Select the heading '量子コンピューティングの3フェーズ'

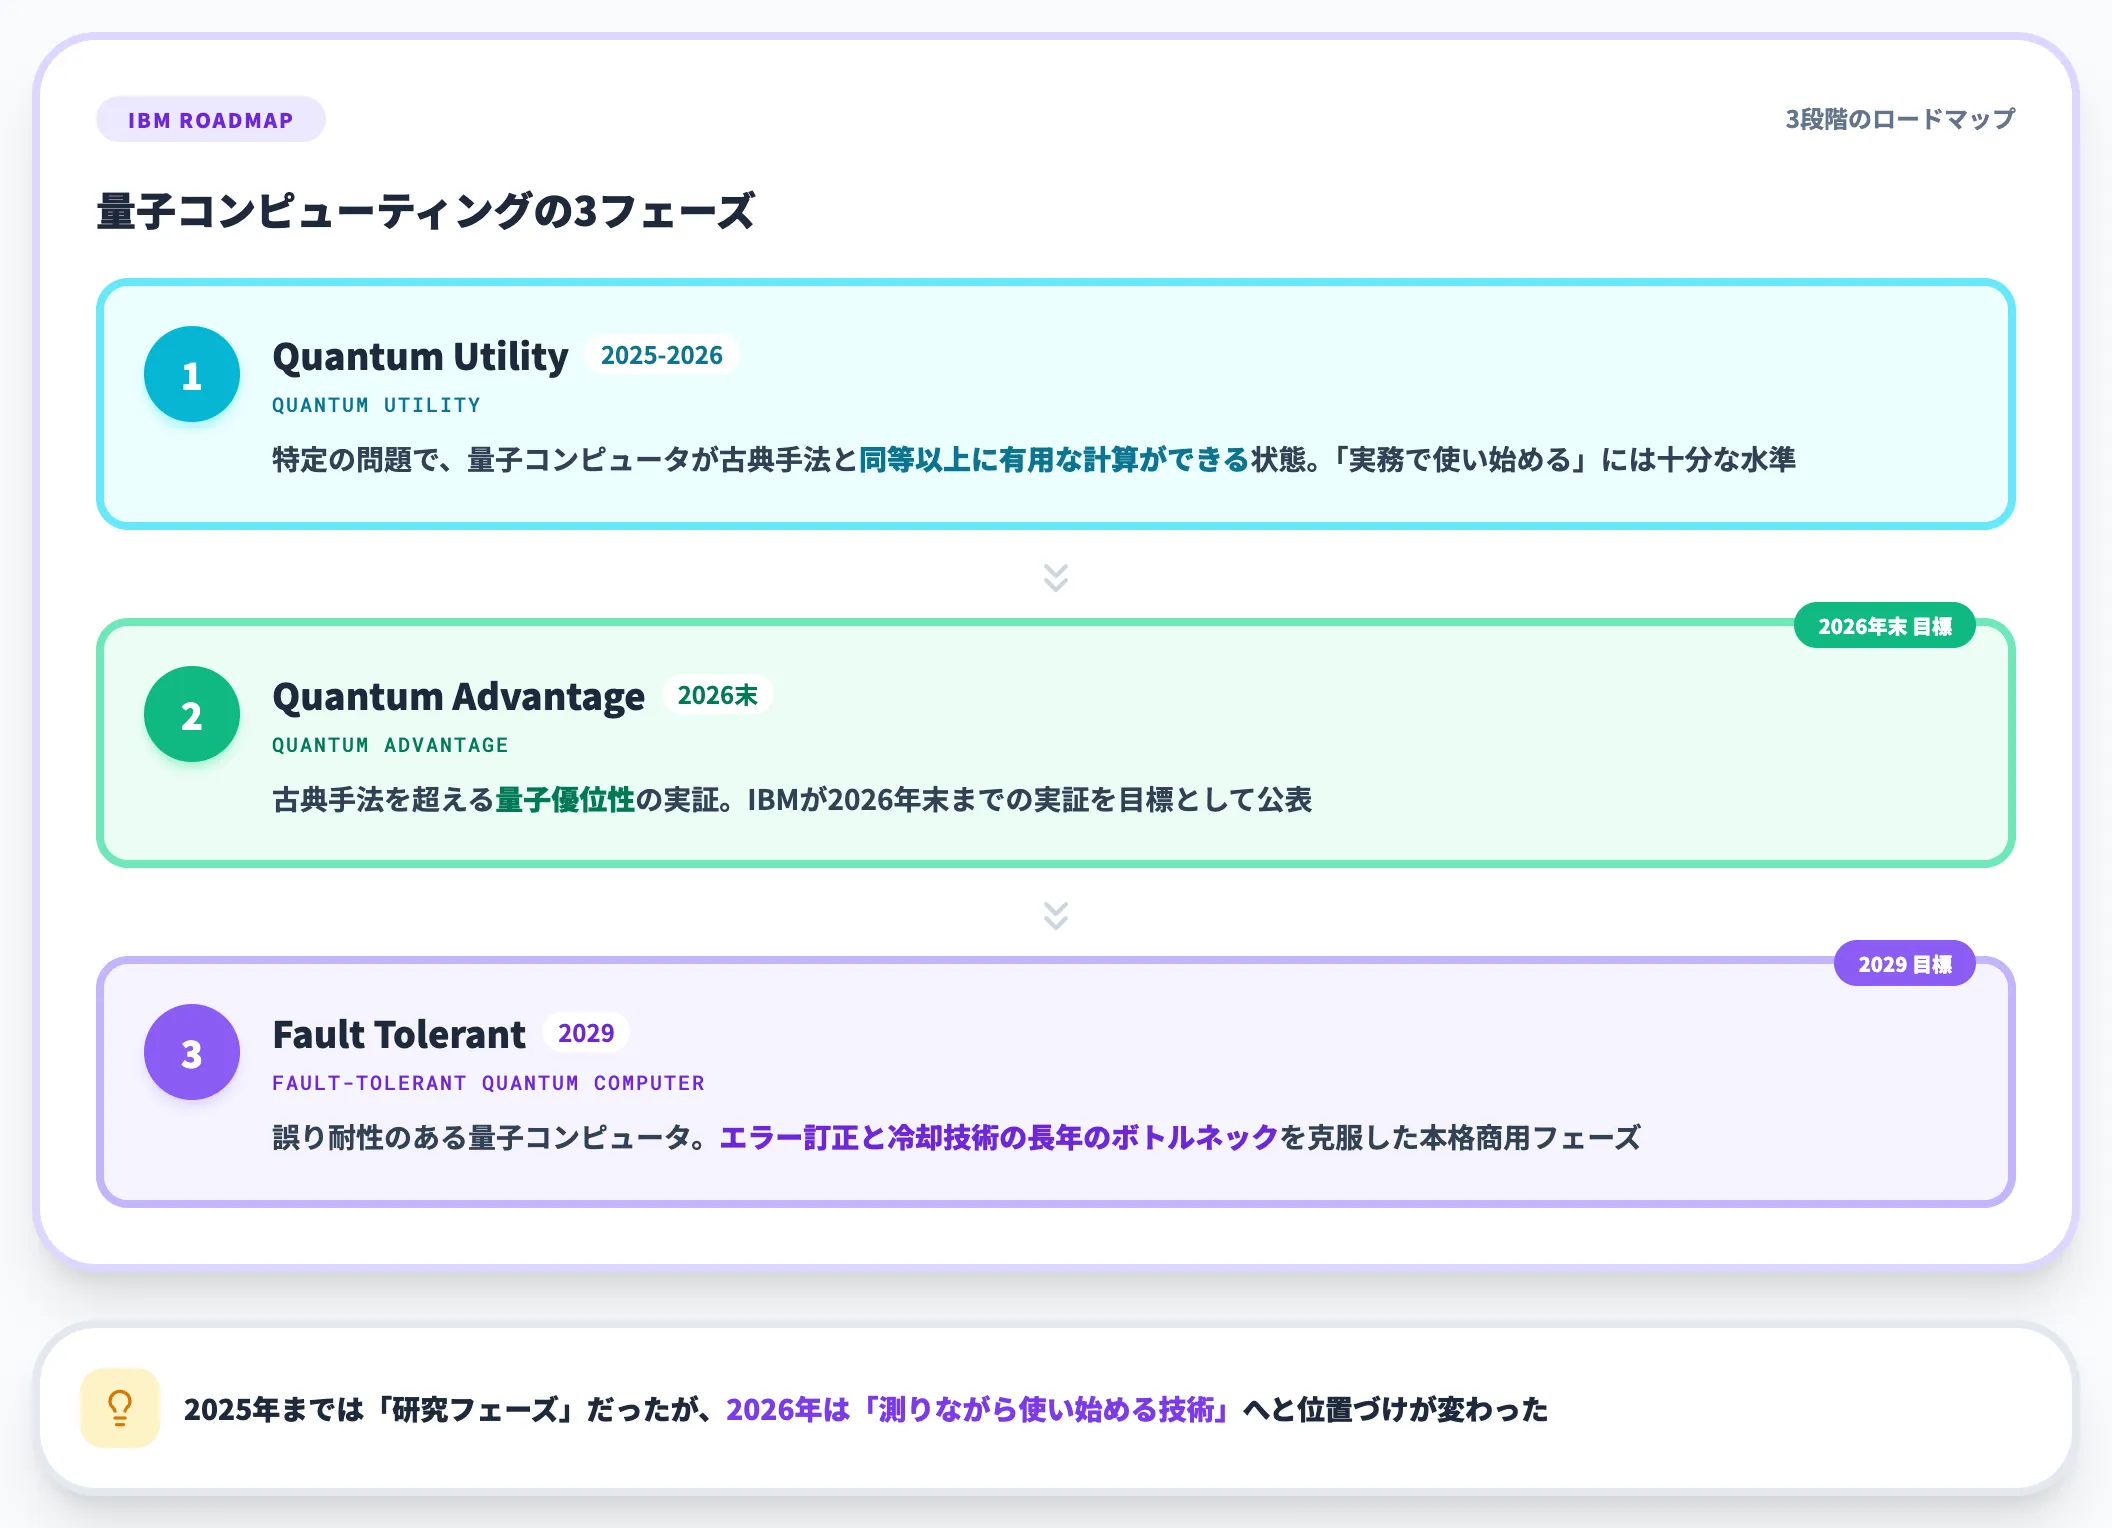click(425, 212)
